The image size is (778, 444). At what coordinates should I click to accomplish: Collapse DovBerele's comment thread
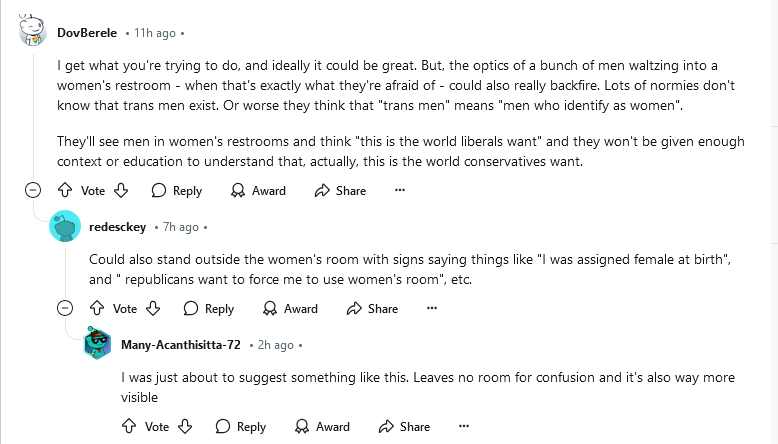tap(33, 190)
